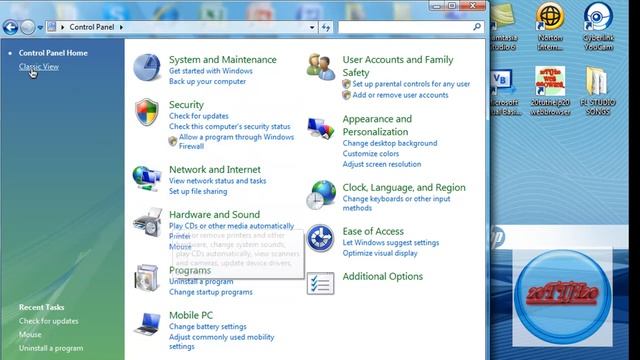Open Network and Internet heading

[x=215, y=169]
